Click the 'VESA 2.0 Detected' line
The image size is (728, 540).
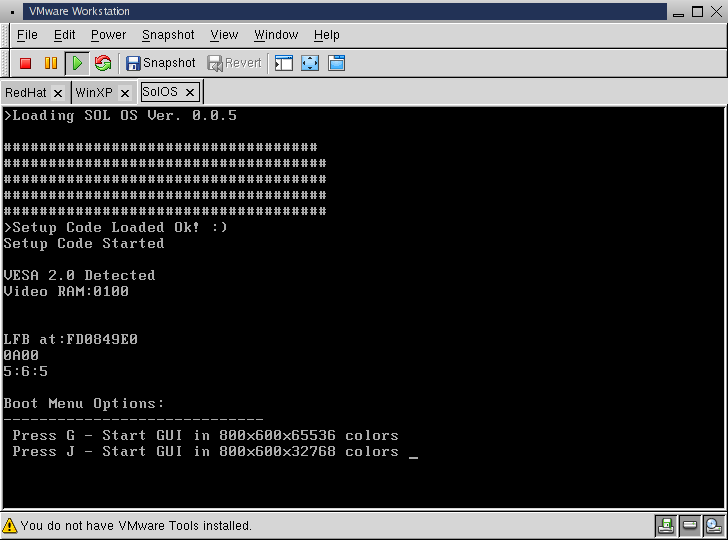[79, 275]
